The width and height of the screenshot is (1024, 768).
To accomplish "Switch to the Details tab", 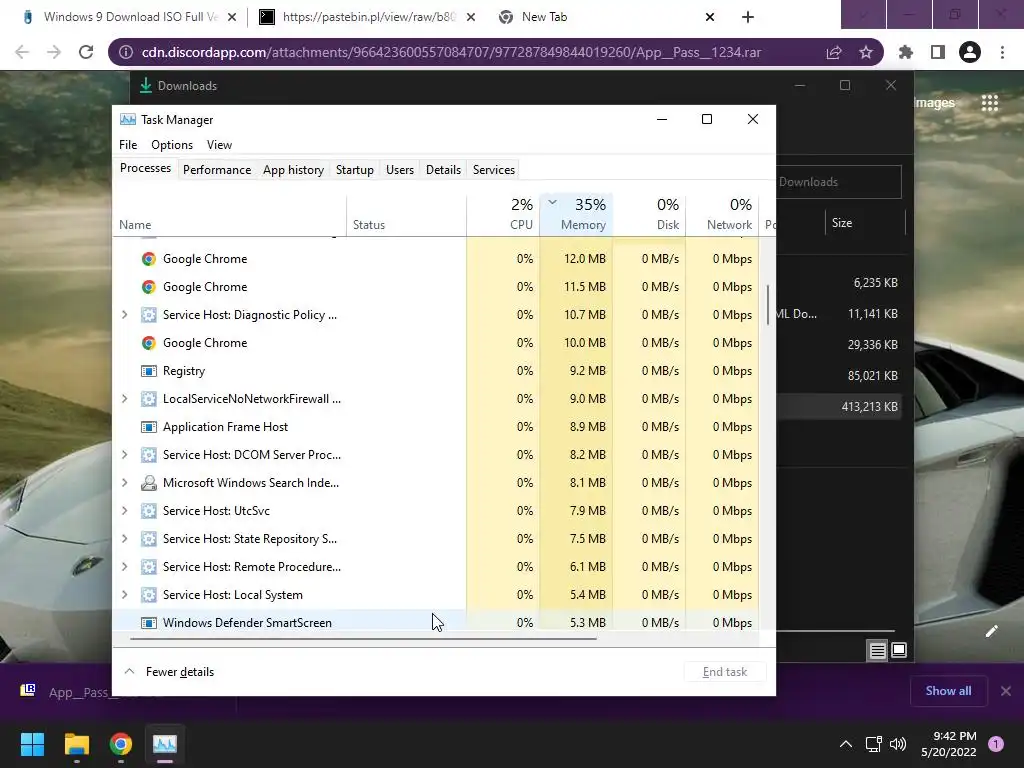I will tap(443, 170).
